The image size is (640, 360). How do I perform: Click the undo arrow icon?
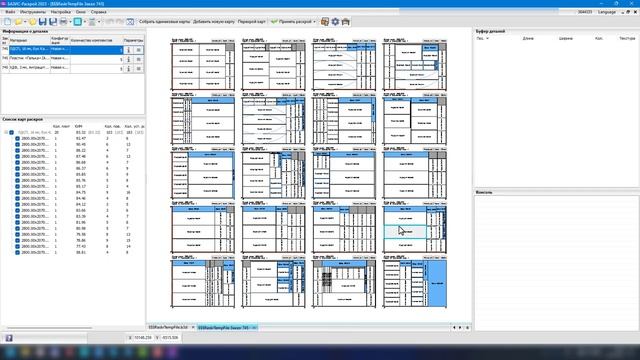point(109,22)
